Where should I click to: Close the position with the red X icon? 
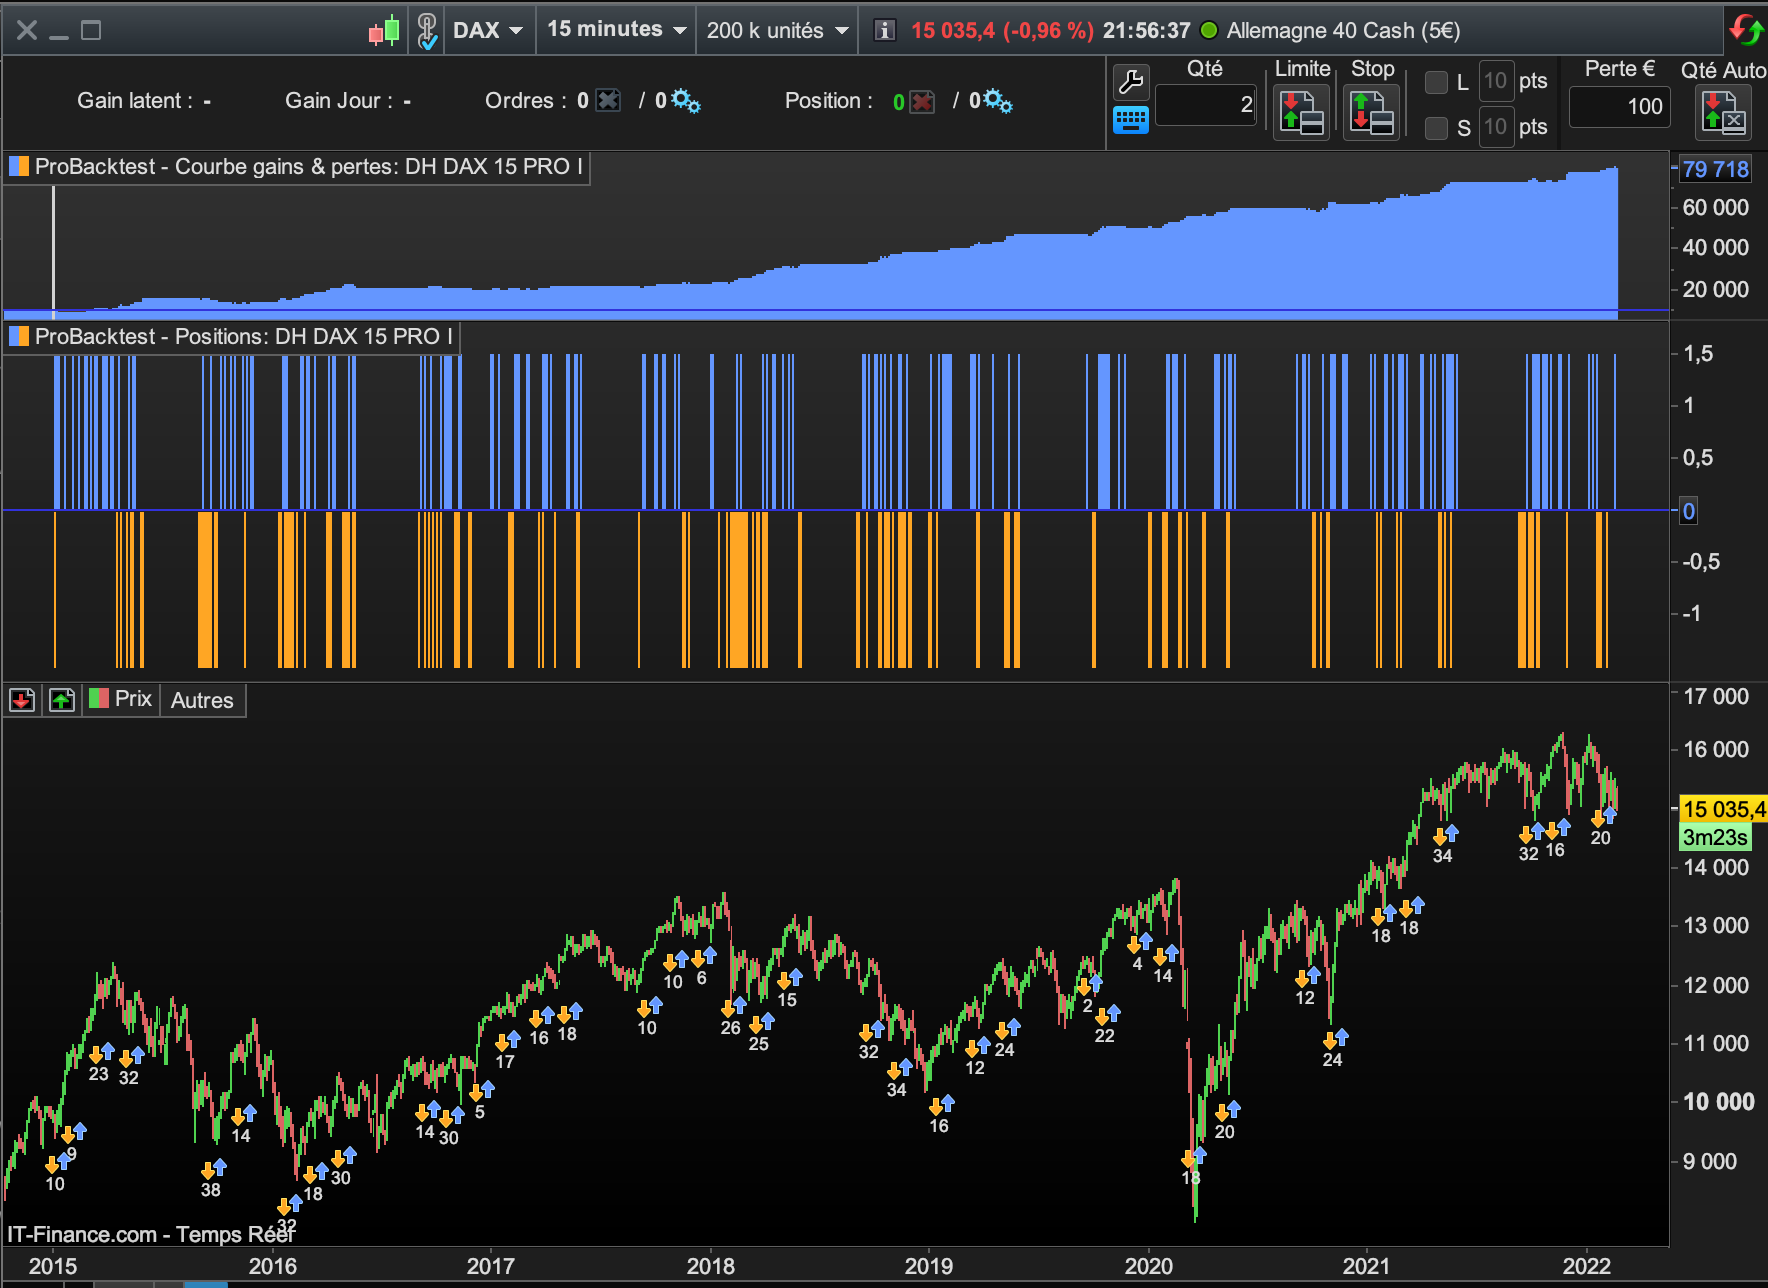pos(922,101)
